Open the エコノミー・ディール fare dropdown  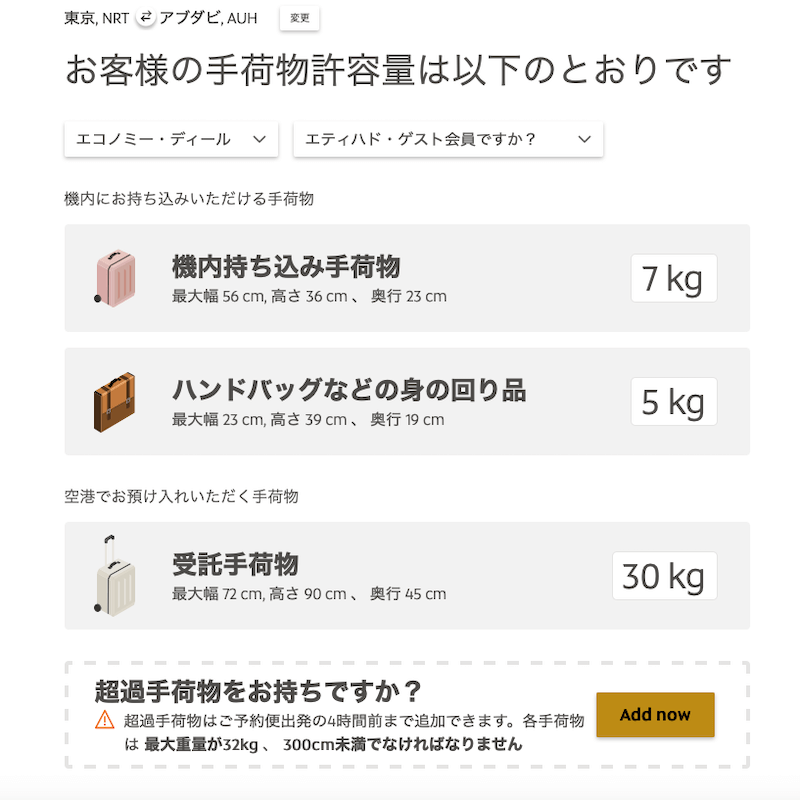point(171,140)
